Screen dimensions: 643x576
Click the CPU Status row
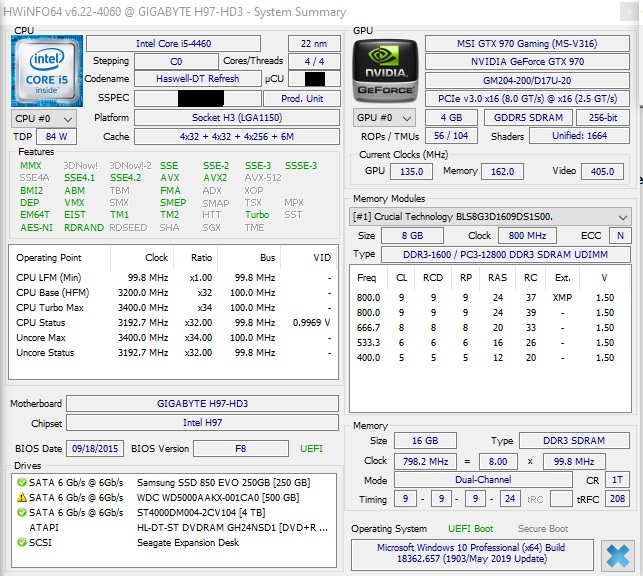(173, 323)
